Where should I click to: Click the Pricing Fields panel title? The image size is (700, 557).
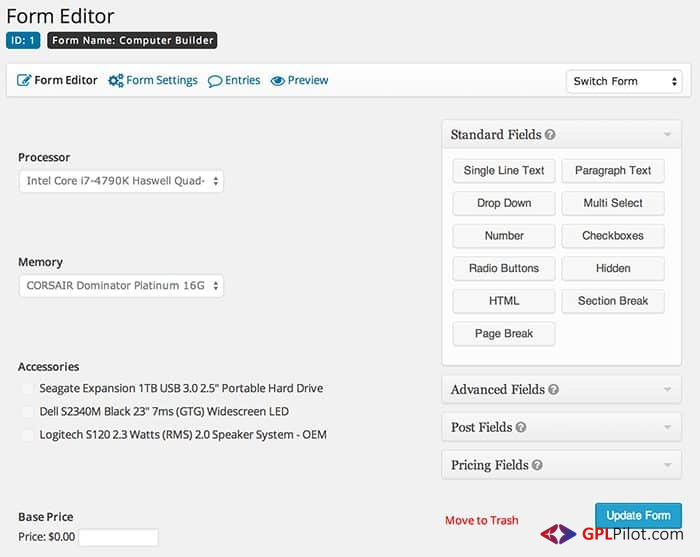click(490, 465)
